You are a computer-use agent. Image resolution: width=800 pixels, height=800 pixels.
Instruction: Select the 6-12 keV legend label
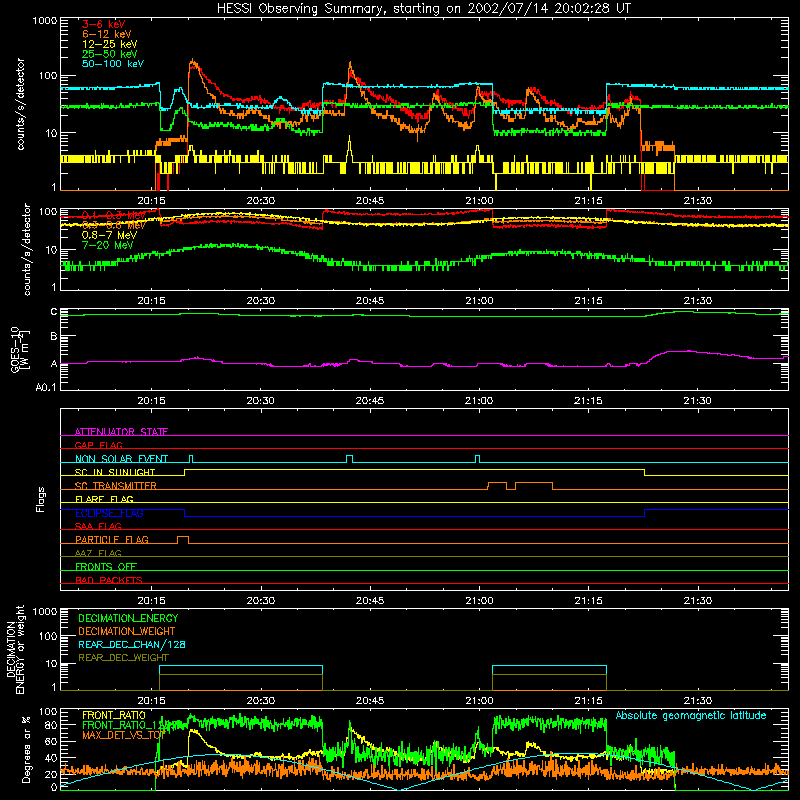coord(107,34)
